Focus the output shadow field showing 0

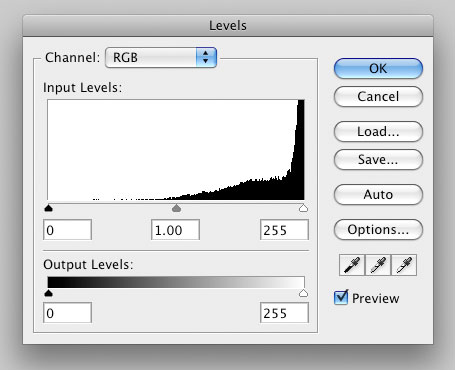(x=67, y=313)
